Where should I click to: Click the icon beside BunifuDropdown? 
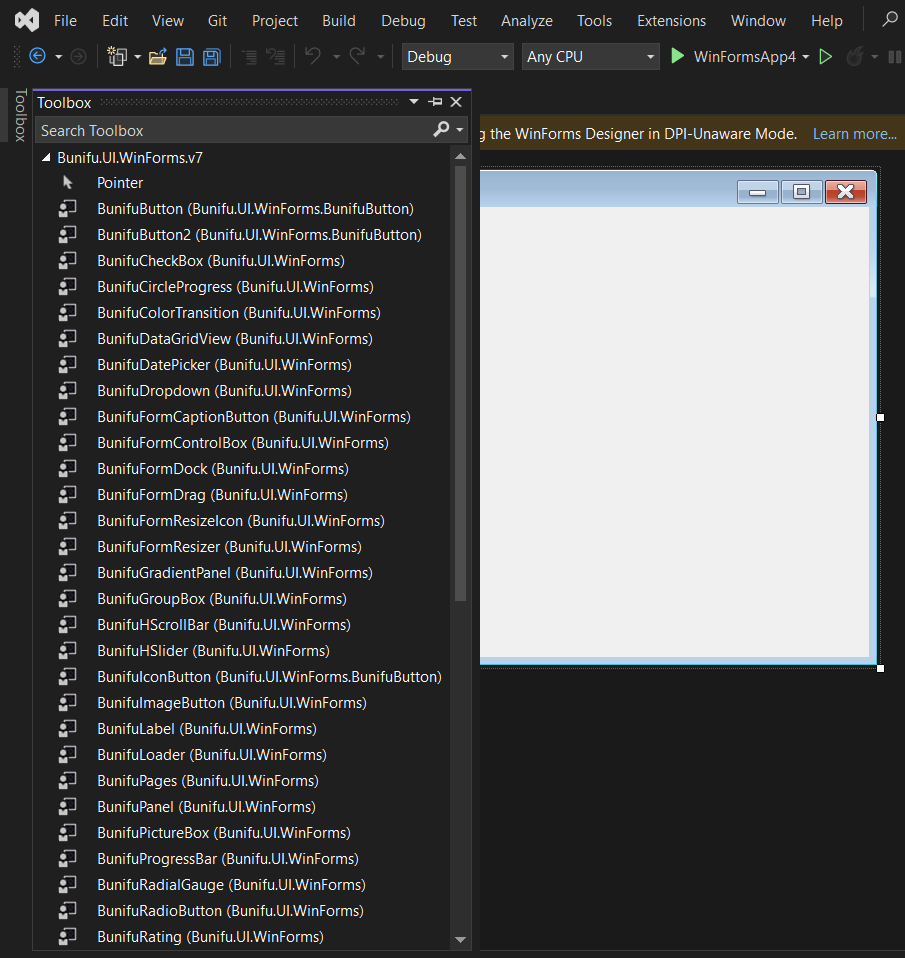point(67,390)
